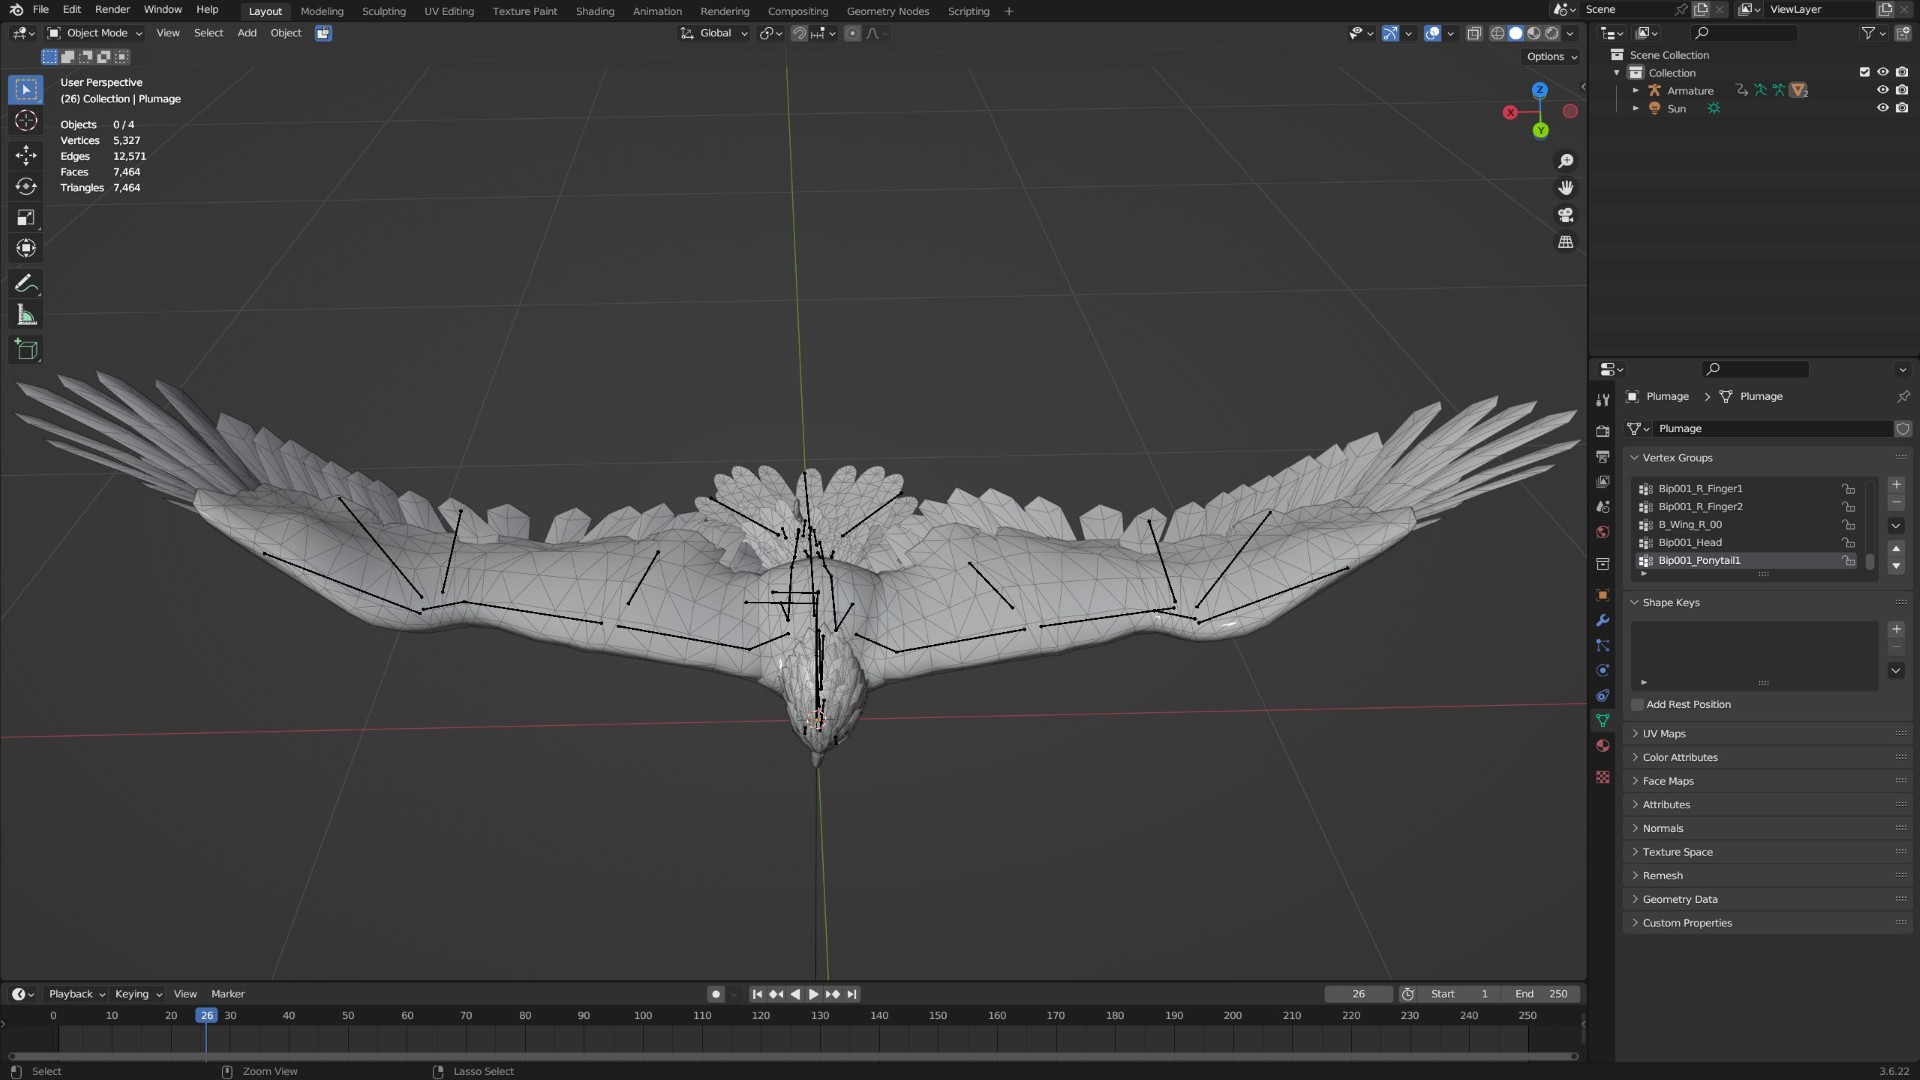Click the Add Cube tool icon
This screenshot has height=1080, width=1920.
pos(26,350)
